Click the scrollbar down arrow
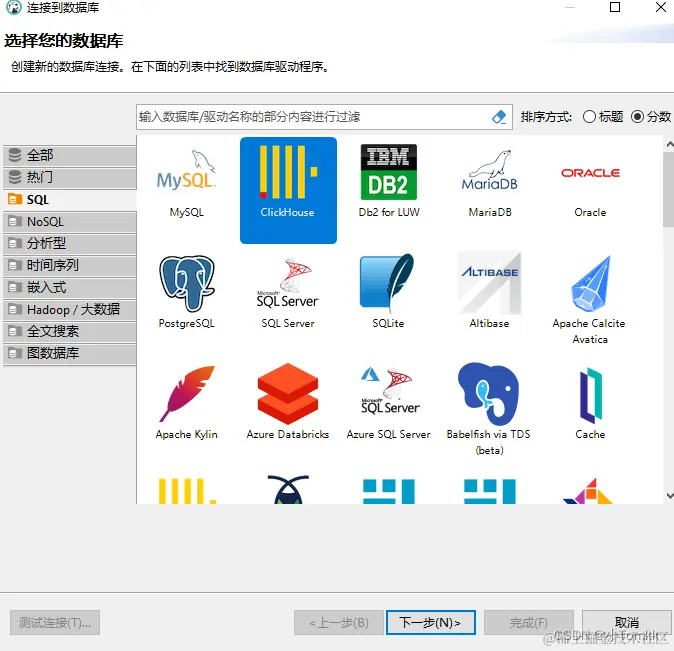 tap(669, 496)
